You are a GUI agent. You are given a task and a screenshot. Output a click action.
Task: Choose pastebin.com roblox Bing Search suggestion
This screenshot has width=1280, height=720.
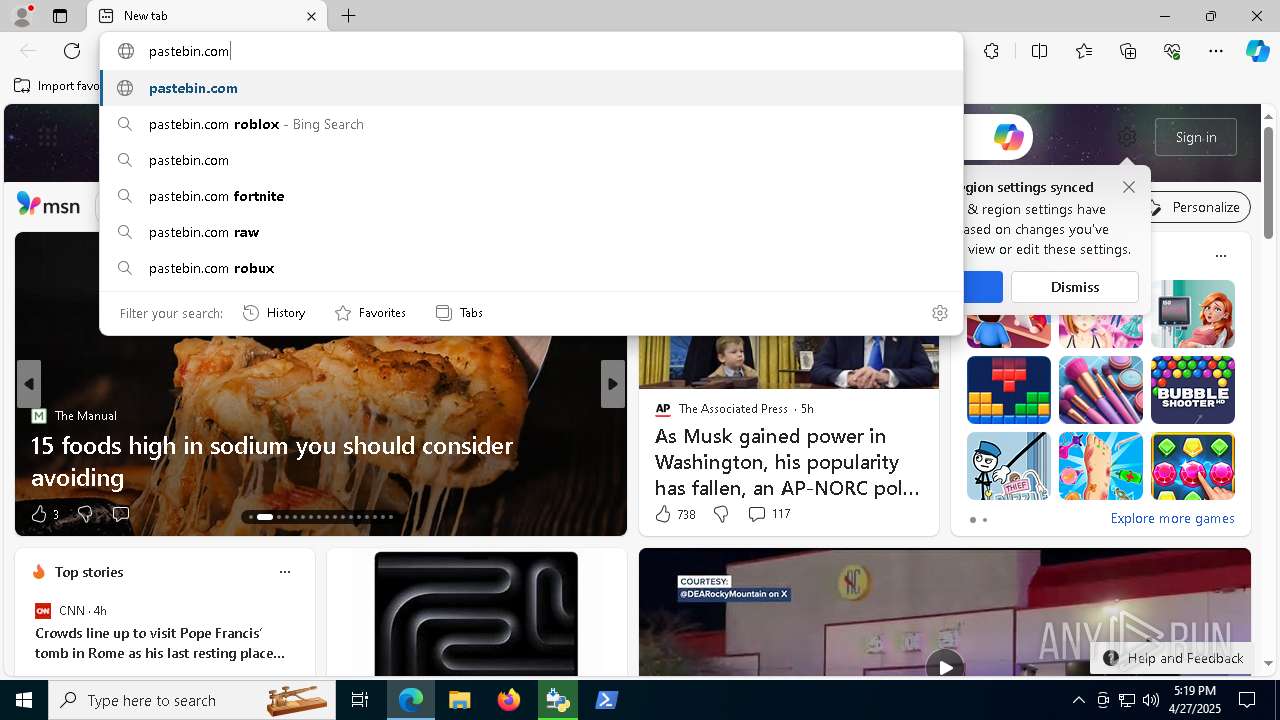(532, 124)
